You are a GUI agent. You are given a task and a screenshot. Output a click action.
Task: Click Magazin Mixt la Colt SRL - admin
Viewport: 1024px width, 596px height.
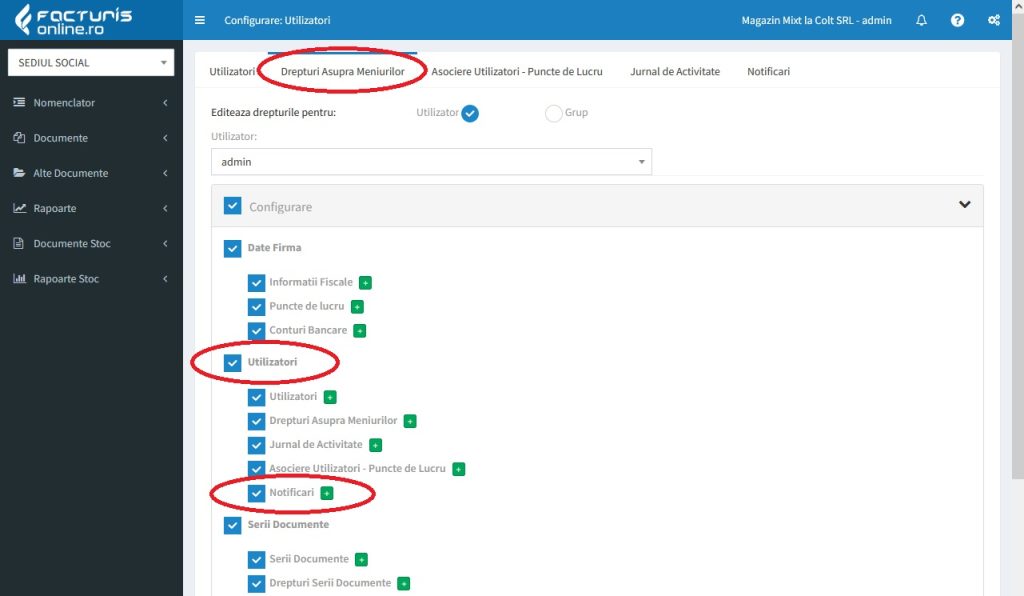click(816, 20)
